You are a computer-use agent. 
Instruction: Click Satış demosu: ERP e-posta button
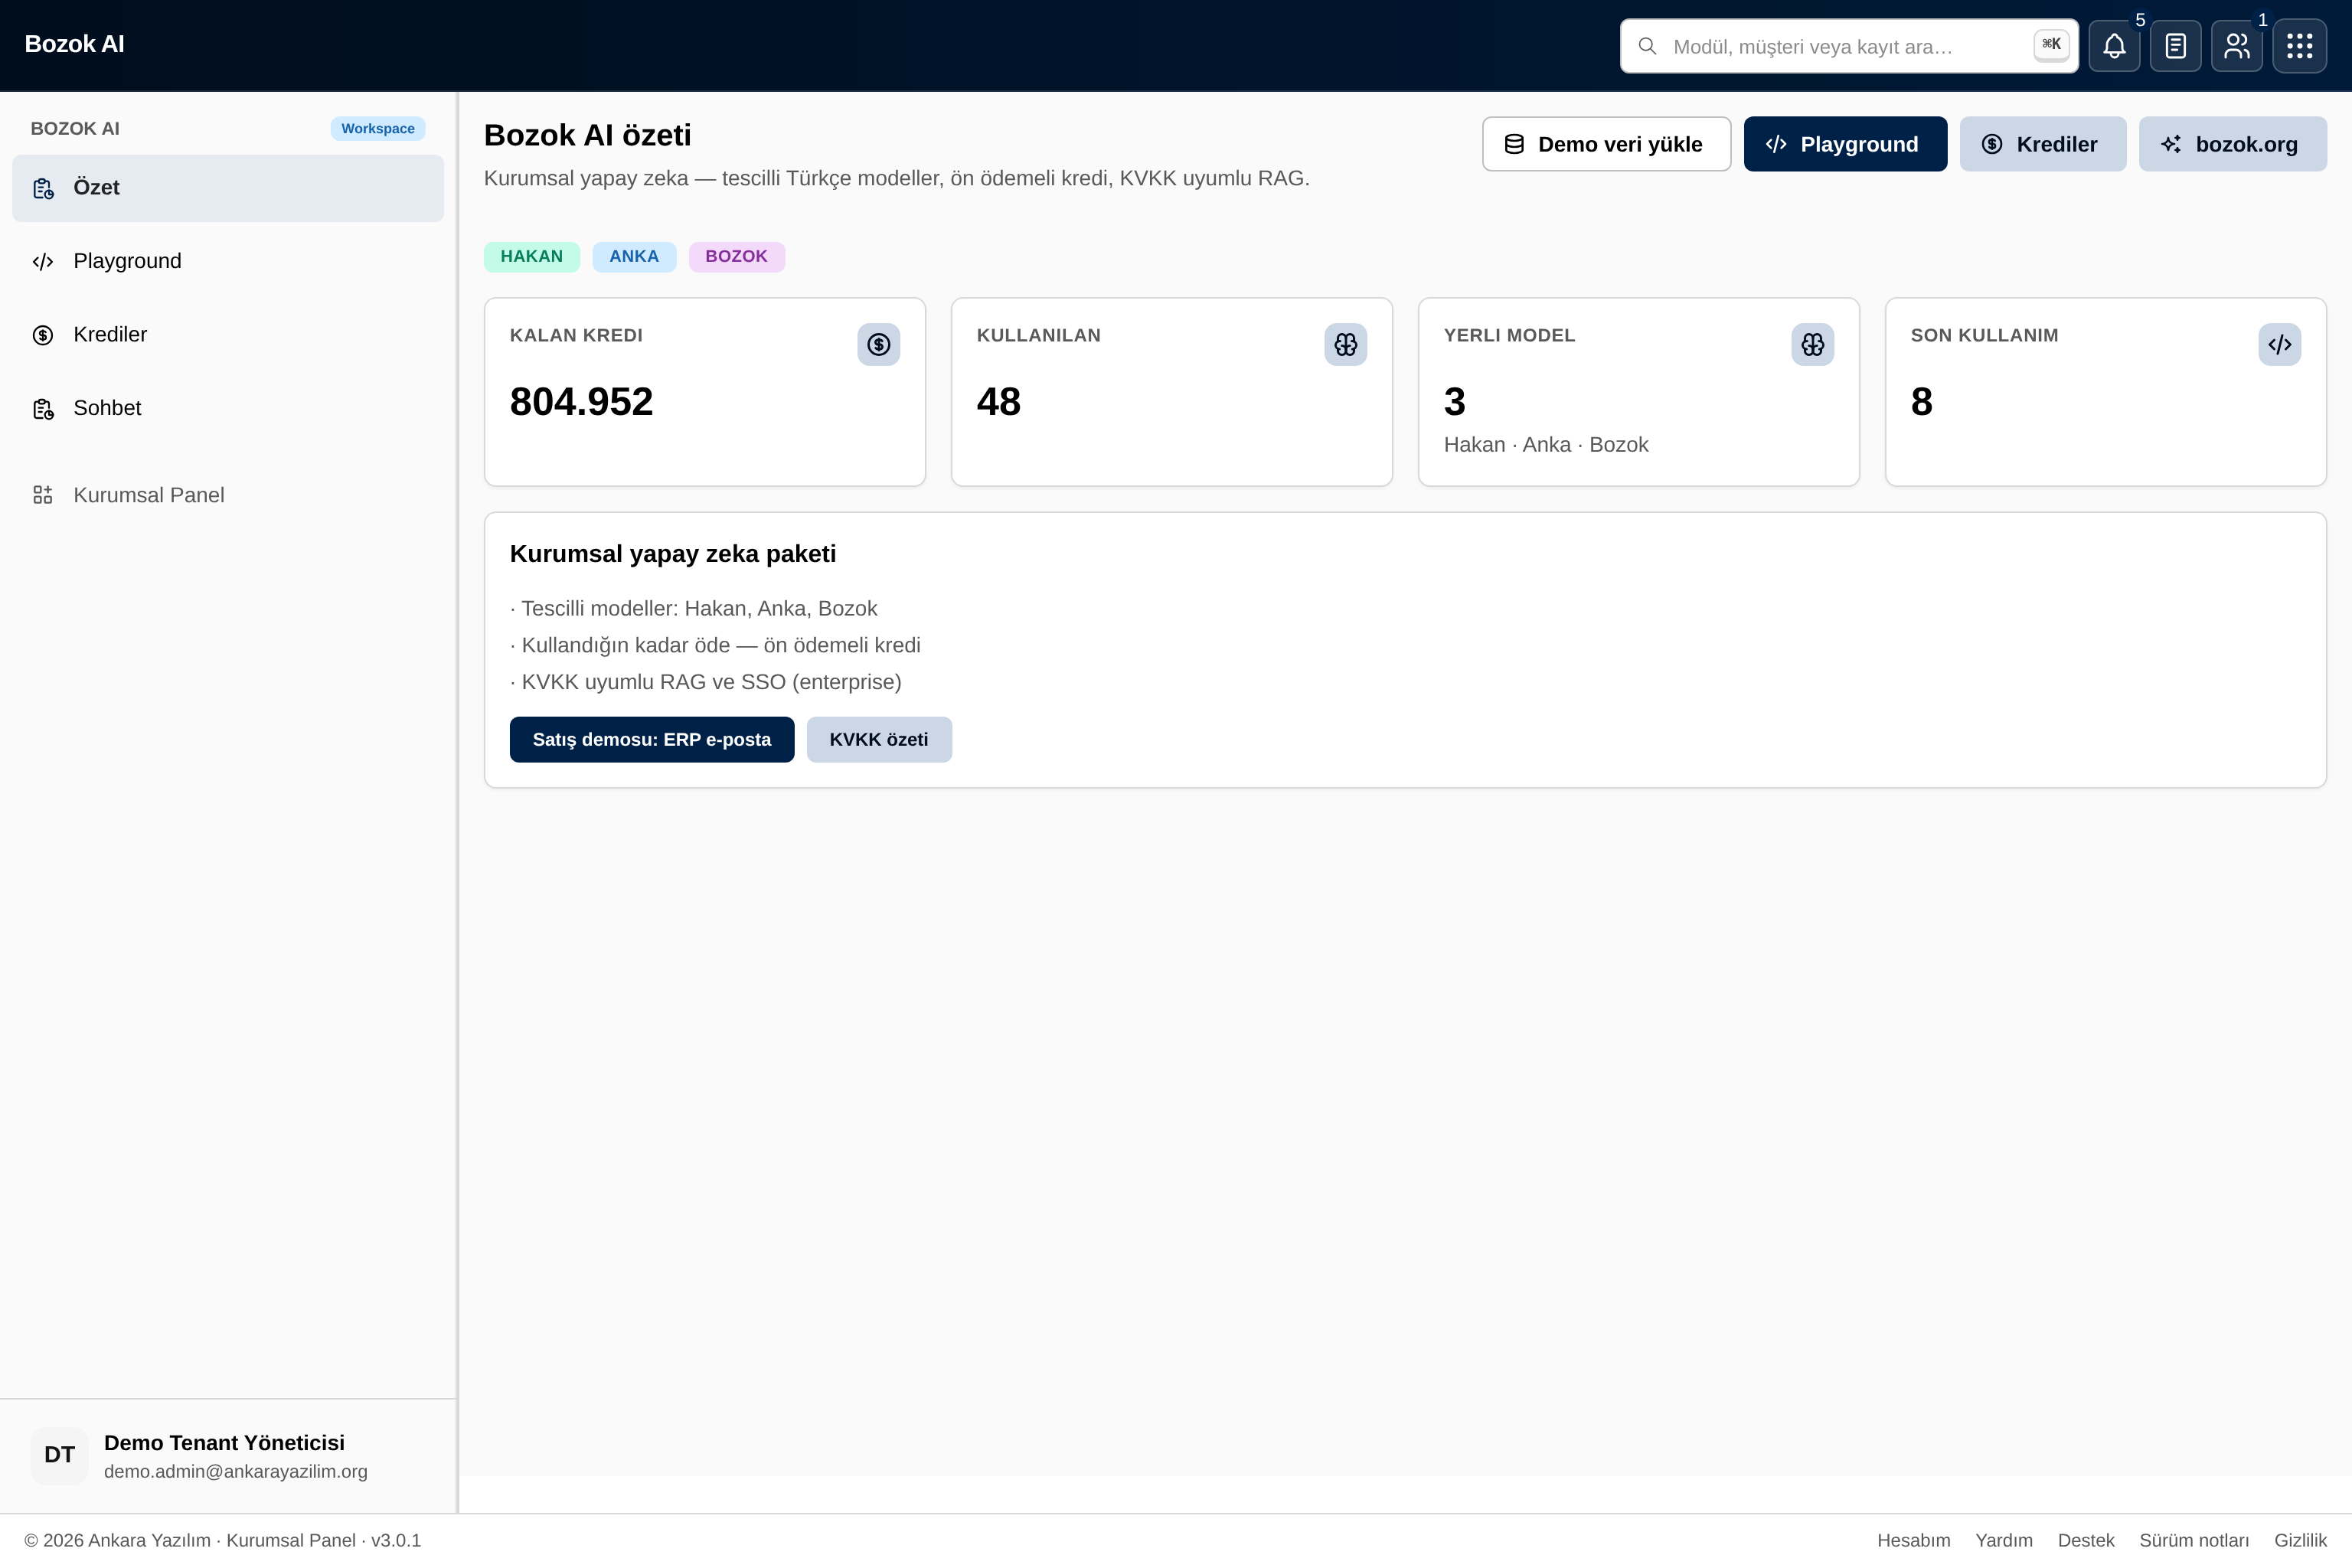coord(652,740)
